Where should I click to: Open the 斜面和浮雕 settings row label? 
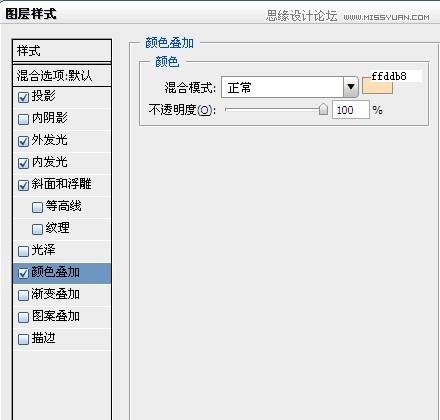coord(62,184)
